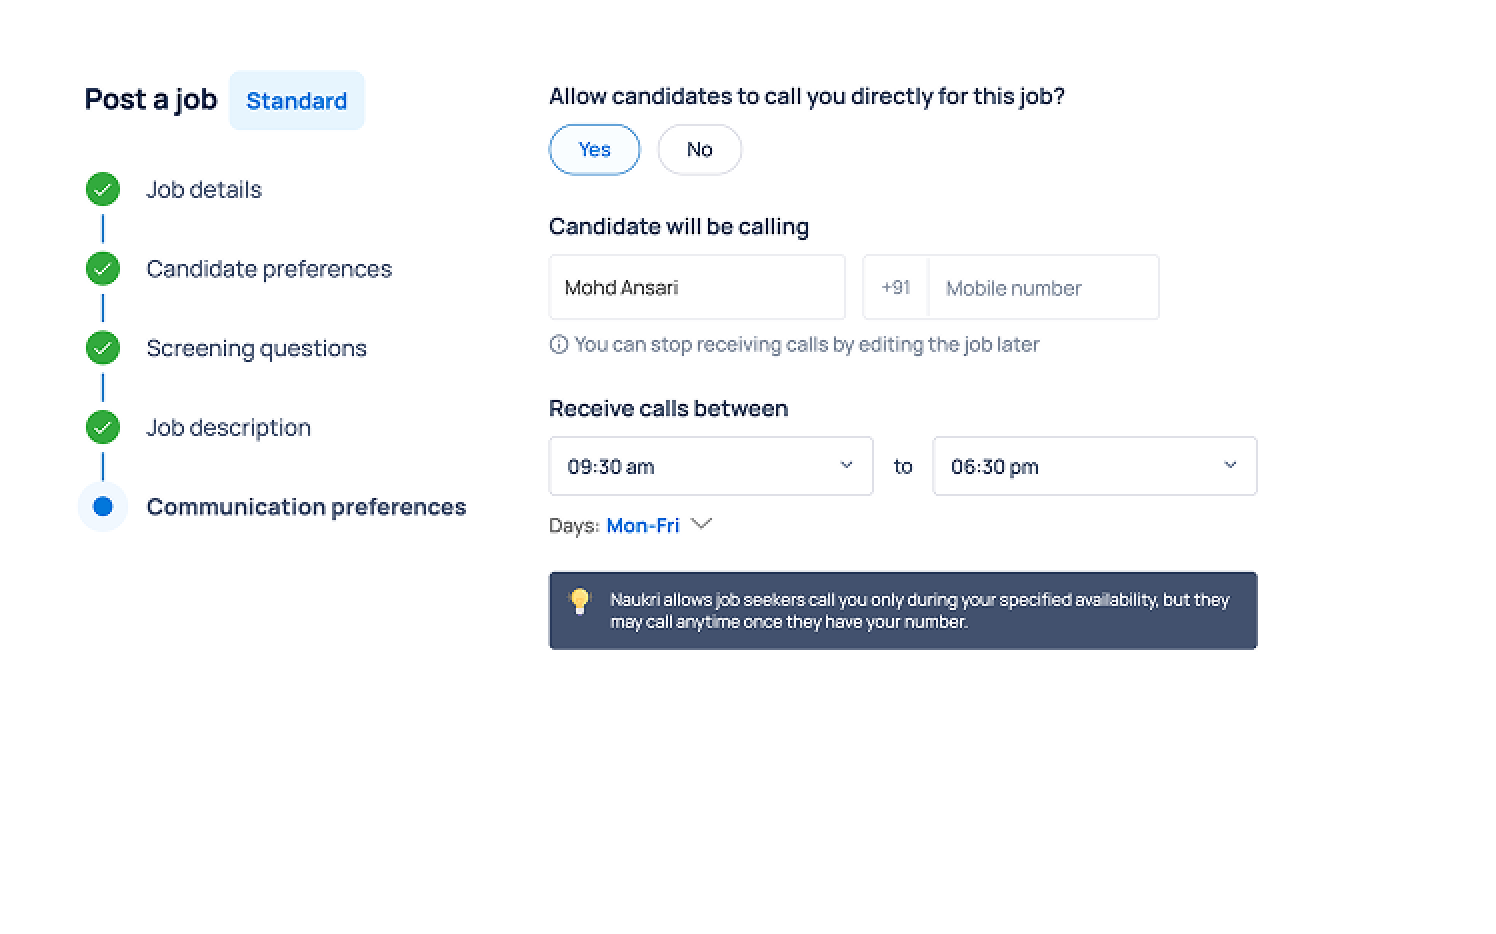Select Yes to allow direct calls
The height and width of the screenshot is (934, 1496).
[x=594, y=150]
